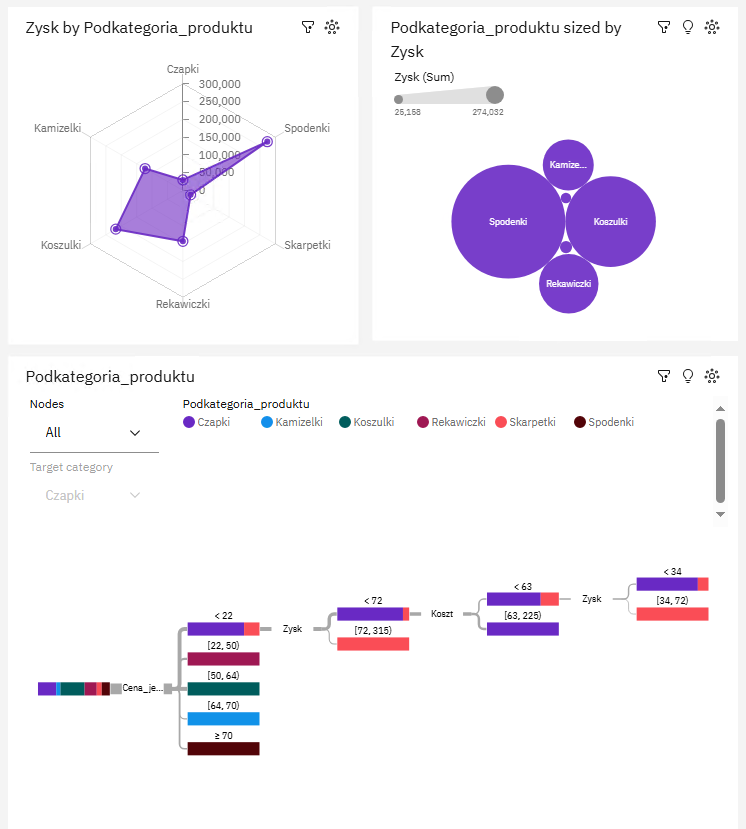
Task: Show insights lightbulb on bubble chart widget
Action: pyautogui.click(x=687, y=28)
